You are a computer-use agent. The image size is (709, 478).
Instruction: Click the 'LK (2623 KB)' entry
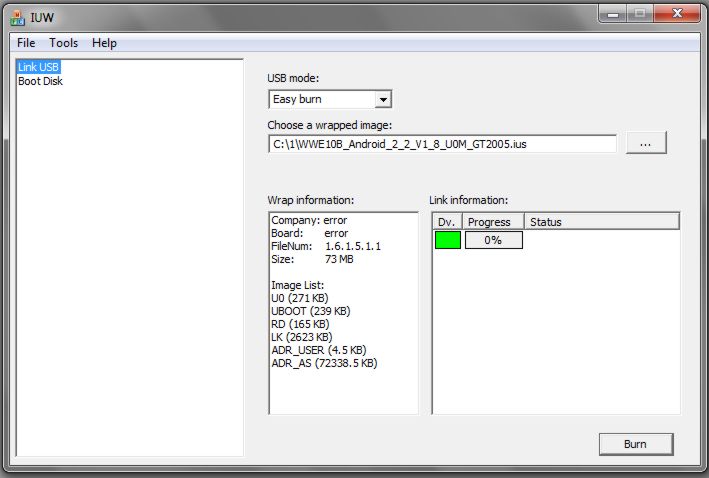coord(302,337)
